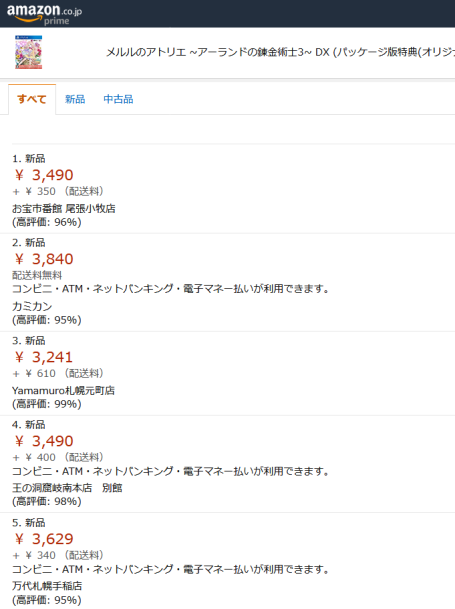Open seller お宝市番館 尾張小牧店

tap(64, 209)
